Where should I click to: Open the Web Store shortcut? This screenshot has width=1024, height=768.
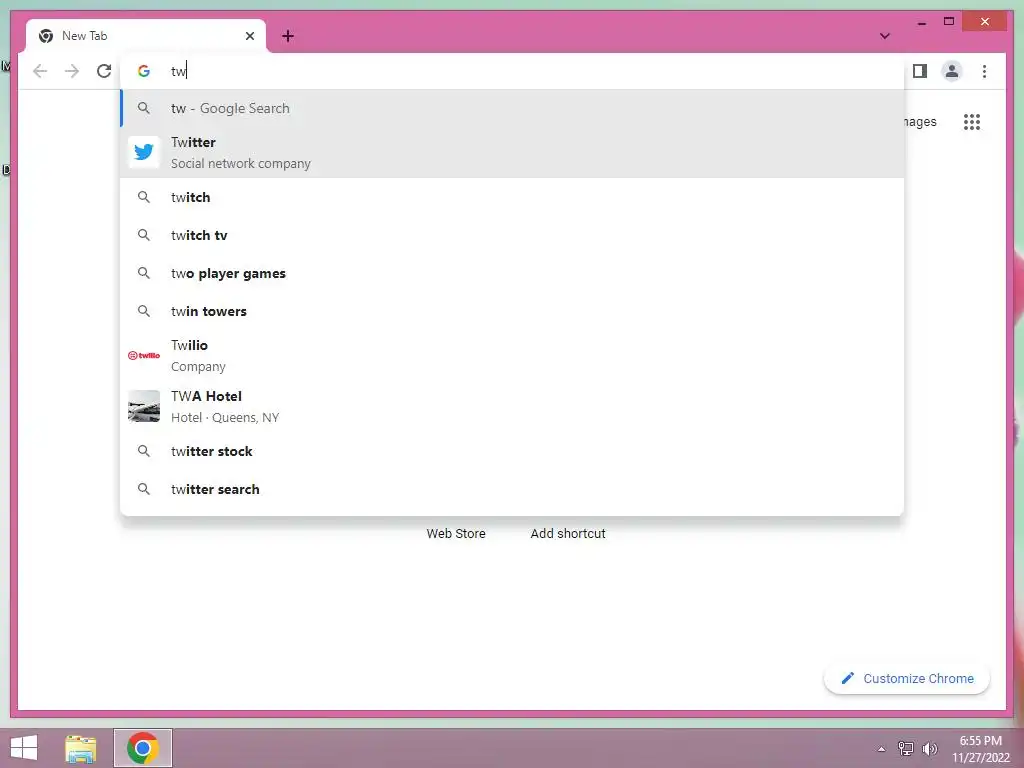point(456,534)
